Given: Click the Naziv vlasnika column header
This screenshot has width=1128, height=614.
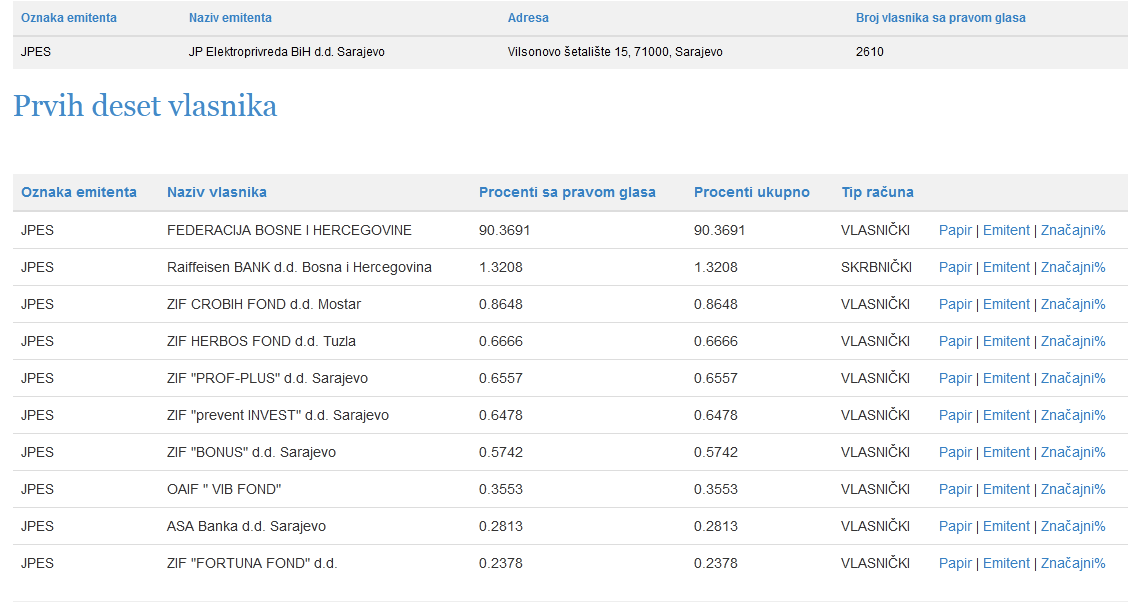Looking at the screenshot, I should pyautogui.click(x=217, y=192).
